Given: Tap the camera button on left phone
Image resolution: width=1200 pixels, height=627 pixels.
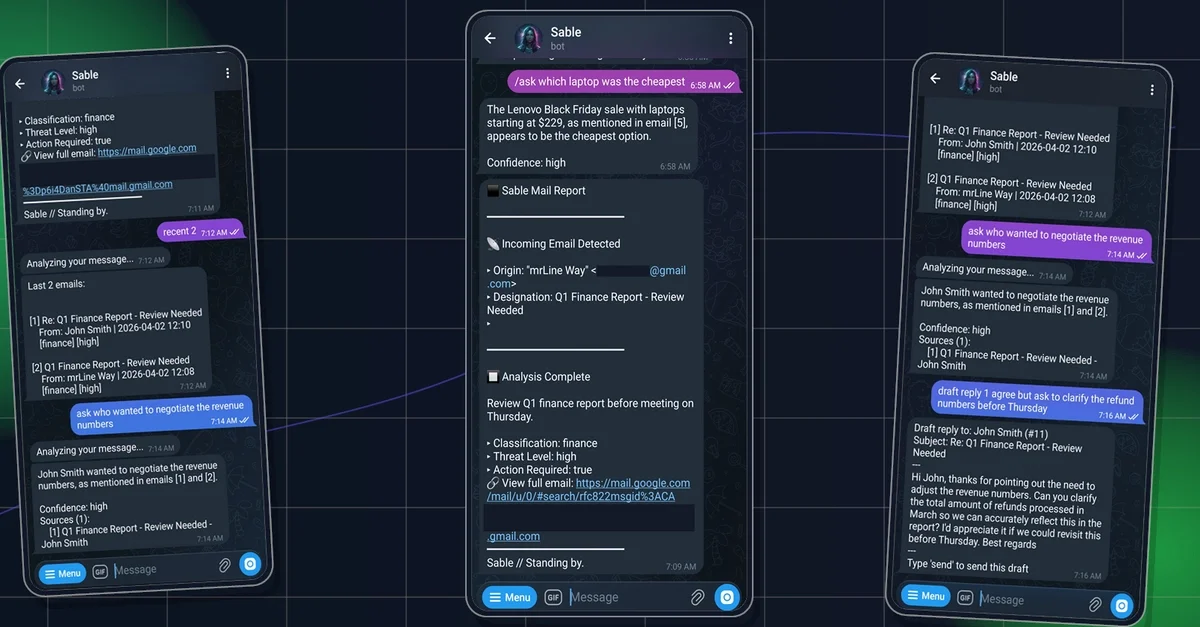Looking at the screenshot, I should (x=249, y=564).
